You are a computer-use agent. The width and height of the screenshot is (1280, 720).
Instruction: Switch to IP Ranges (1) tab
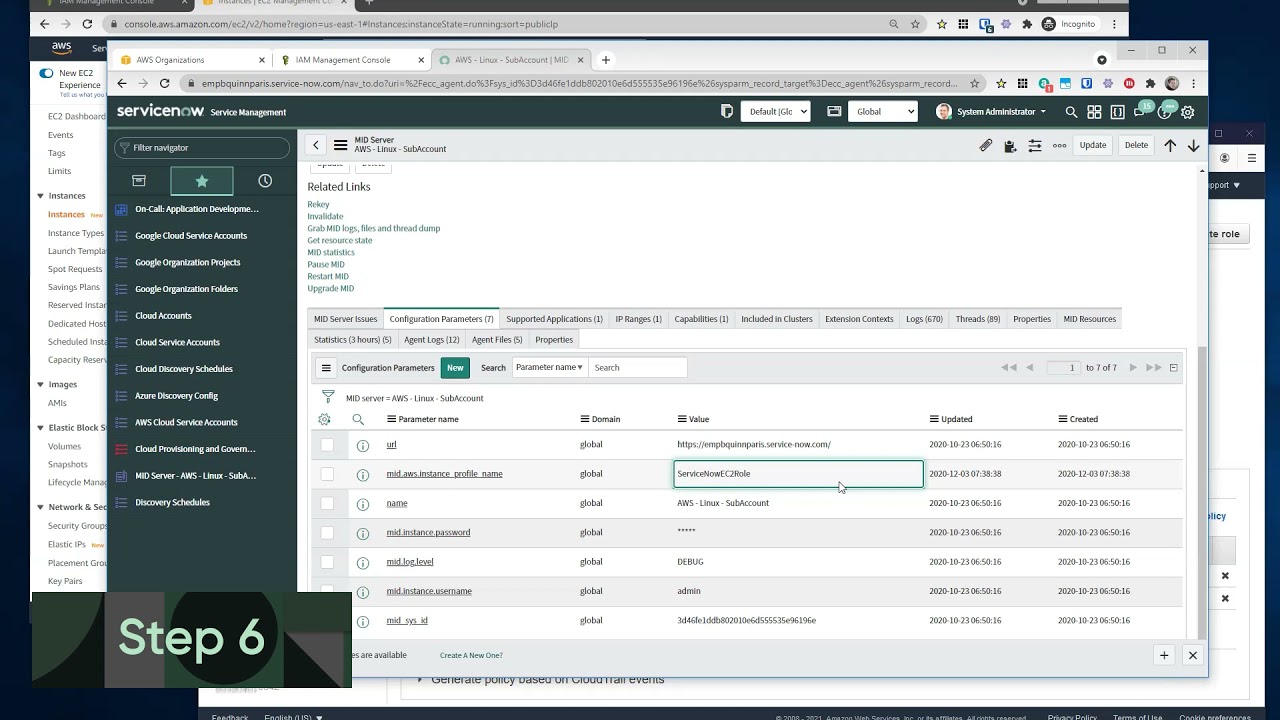click(638, 319)
